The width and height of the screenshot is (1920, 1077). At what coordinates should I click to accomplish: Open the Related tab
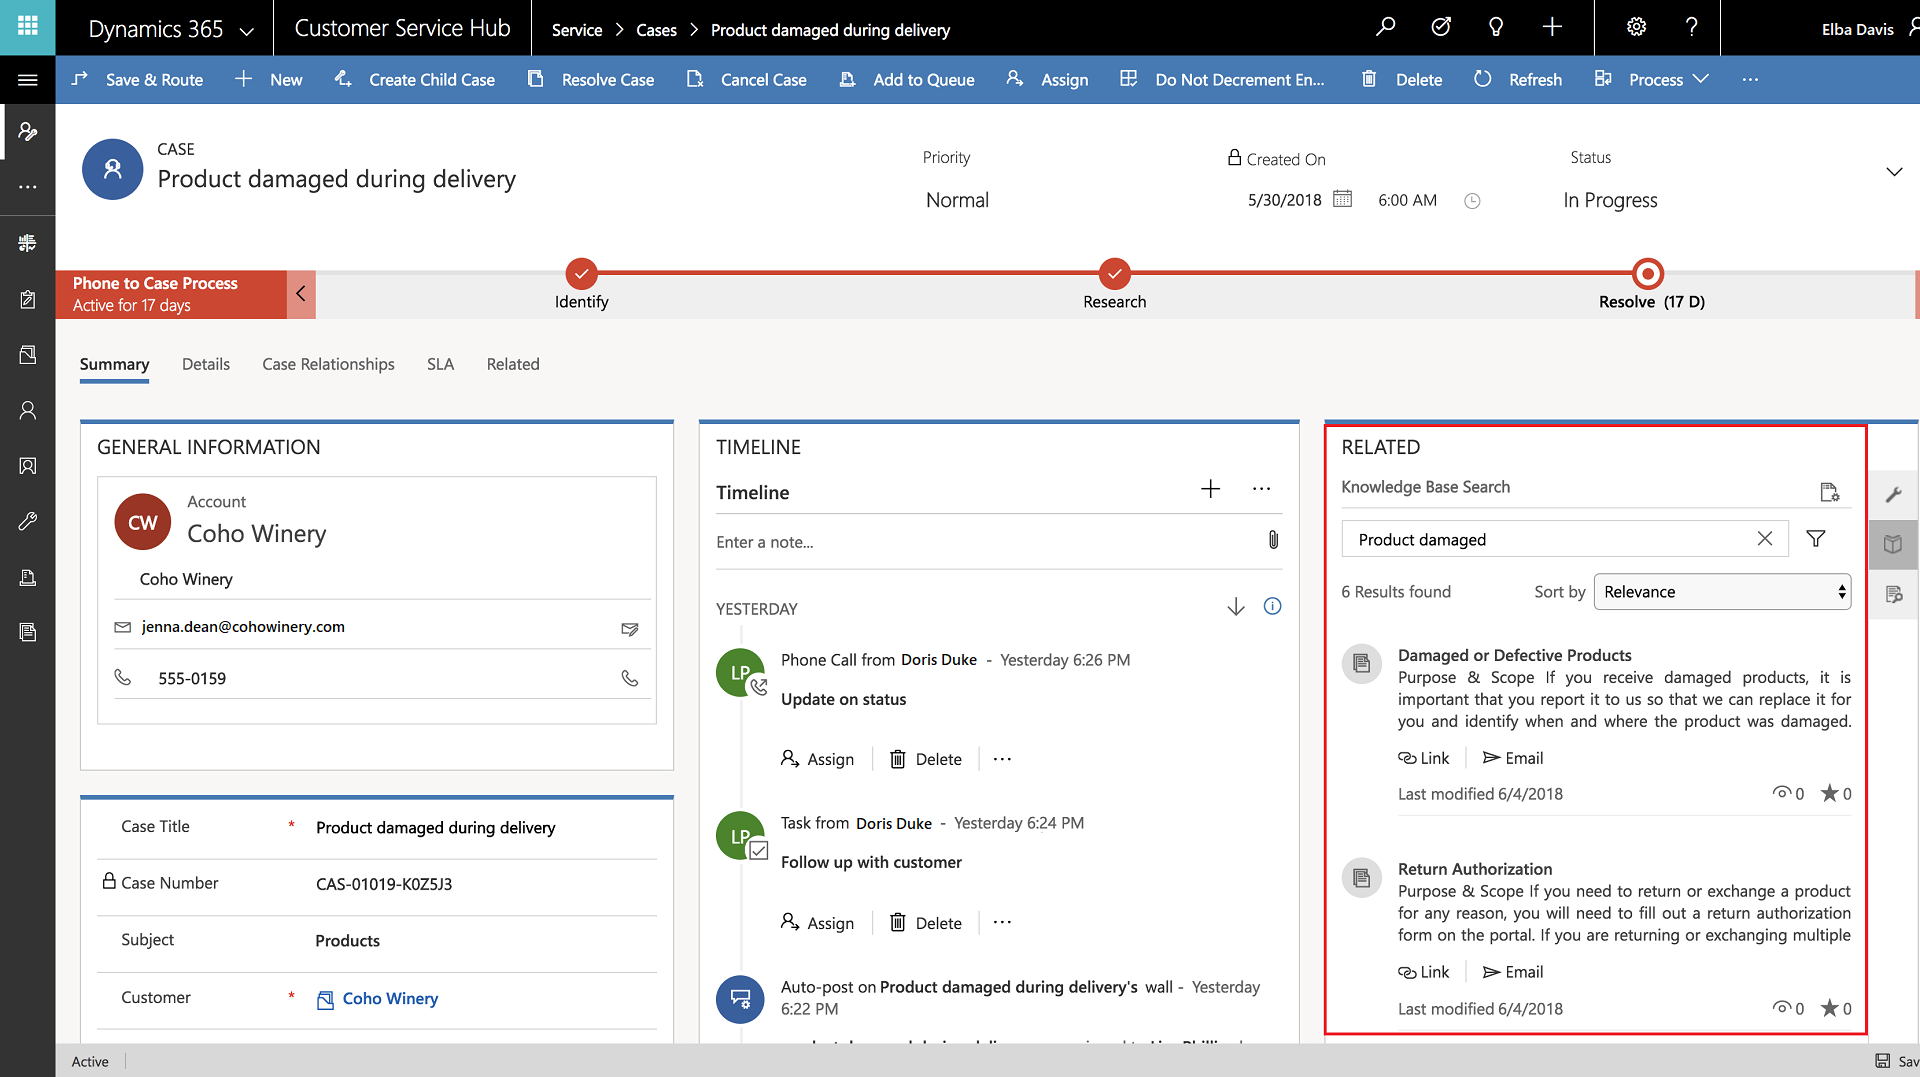(x=513, y=364)
